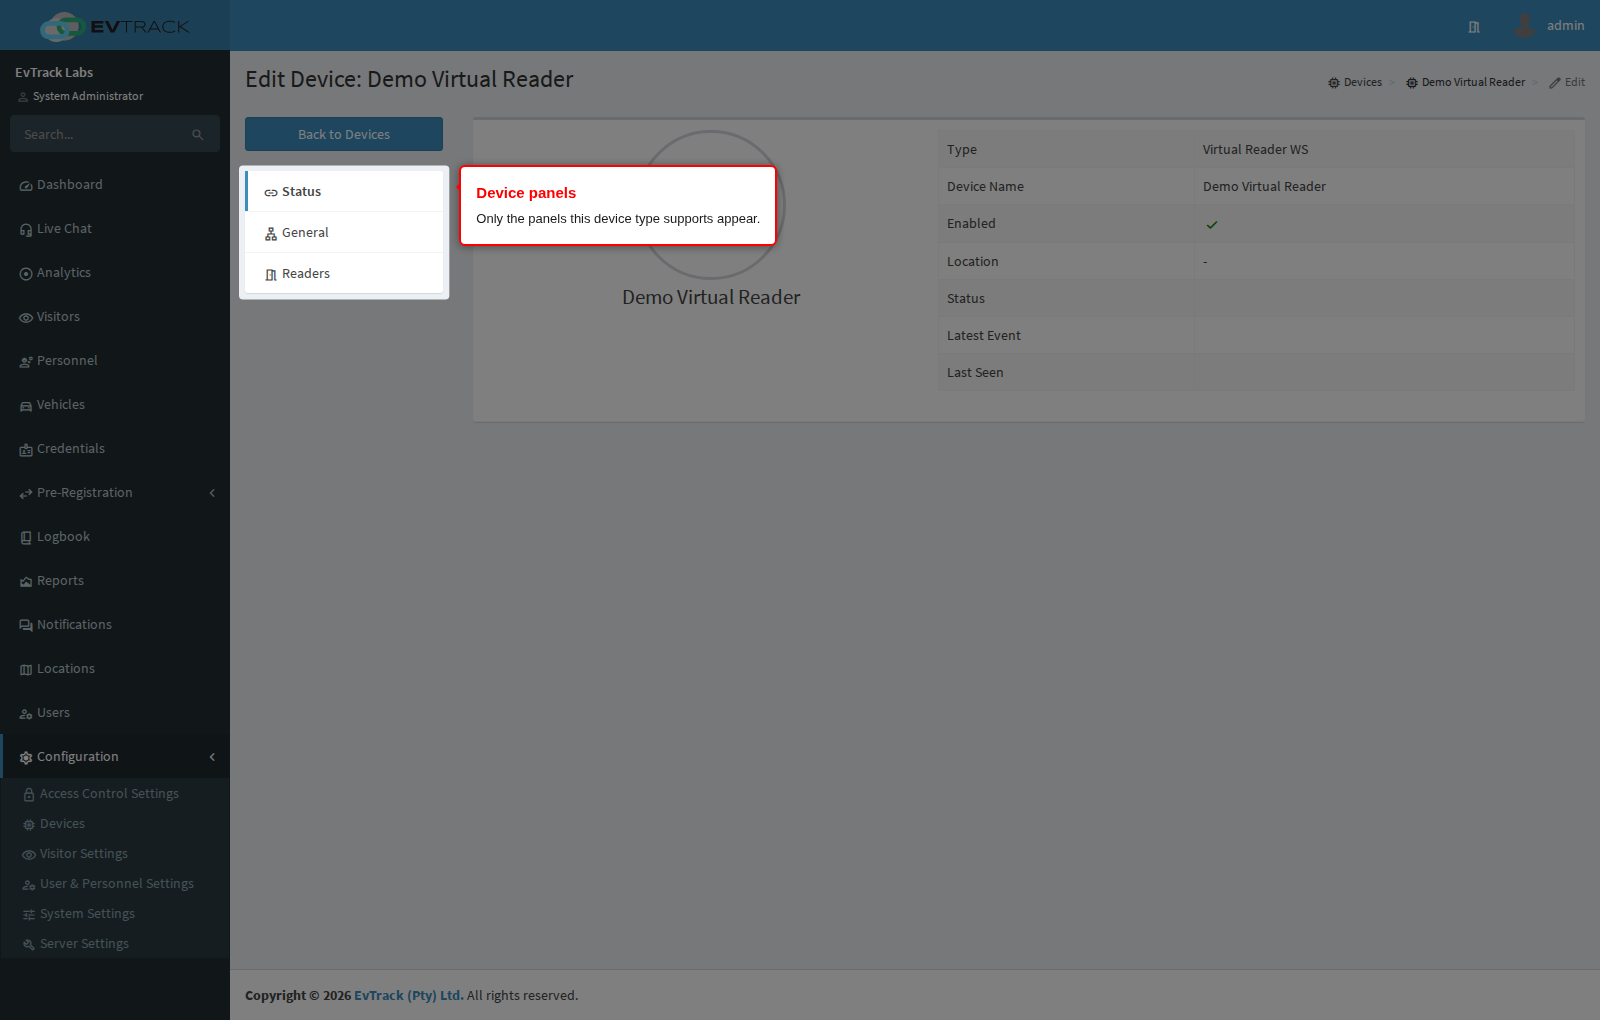Click the Notifications icon in sidebar
The width and height of the screenshot is (1600, 1020).
point(26,626)
